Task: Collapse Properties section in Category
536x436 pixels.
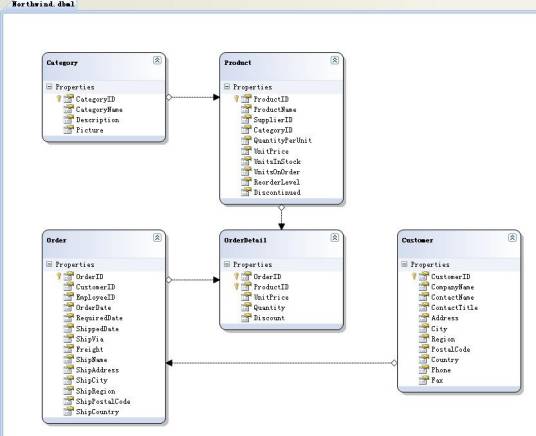Action: tap(49, 87)
